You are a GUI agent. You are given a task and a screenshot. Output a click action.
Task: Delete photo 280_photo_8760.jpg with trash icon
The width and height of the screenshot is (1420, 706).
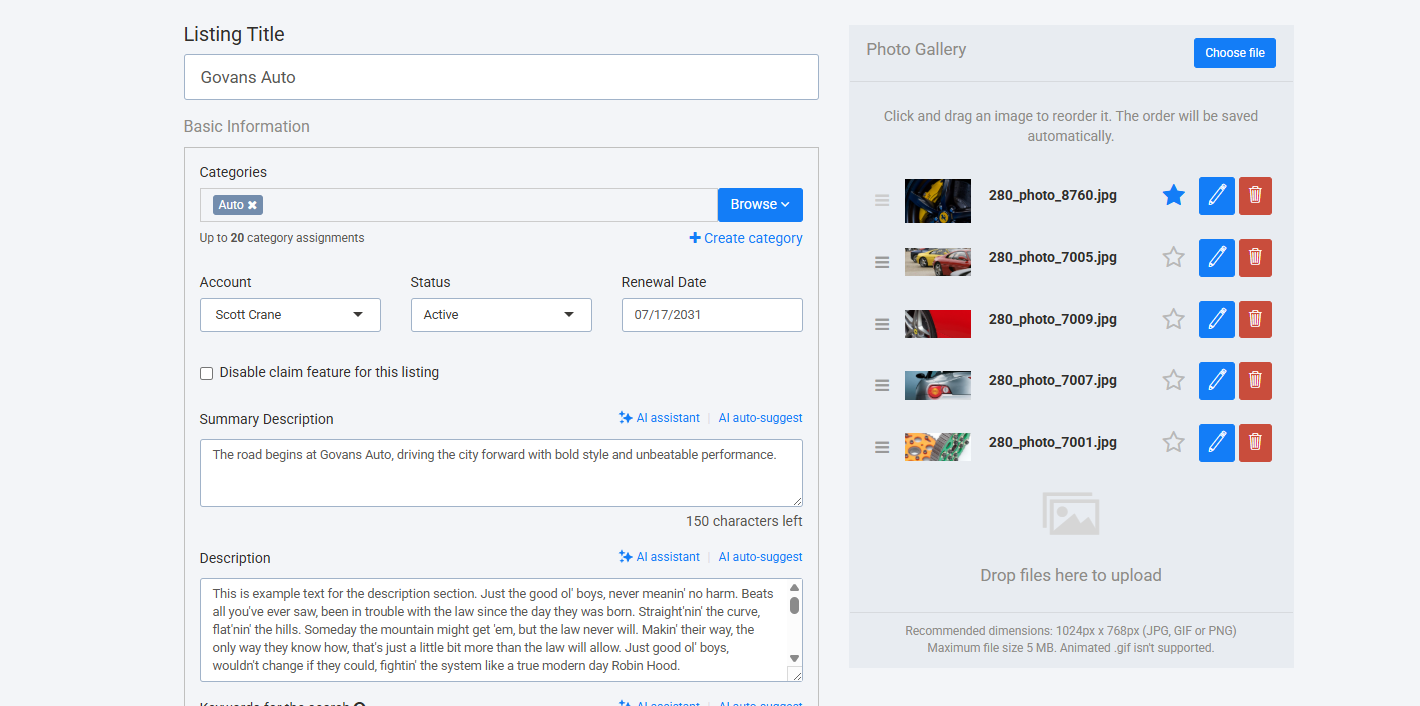[x=1255, y=196]
